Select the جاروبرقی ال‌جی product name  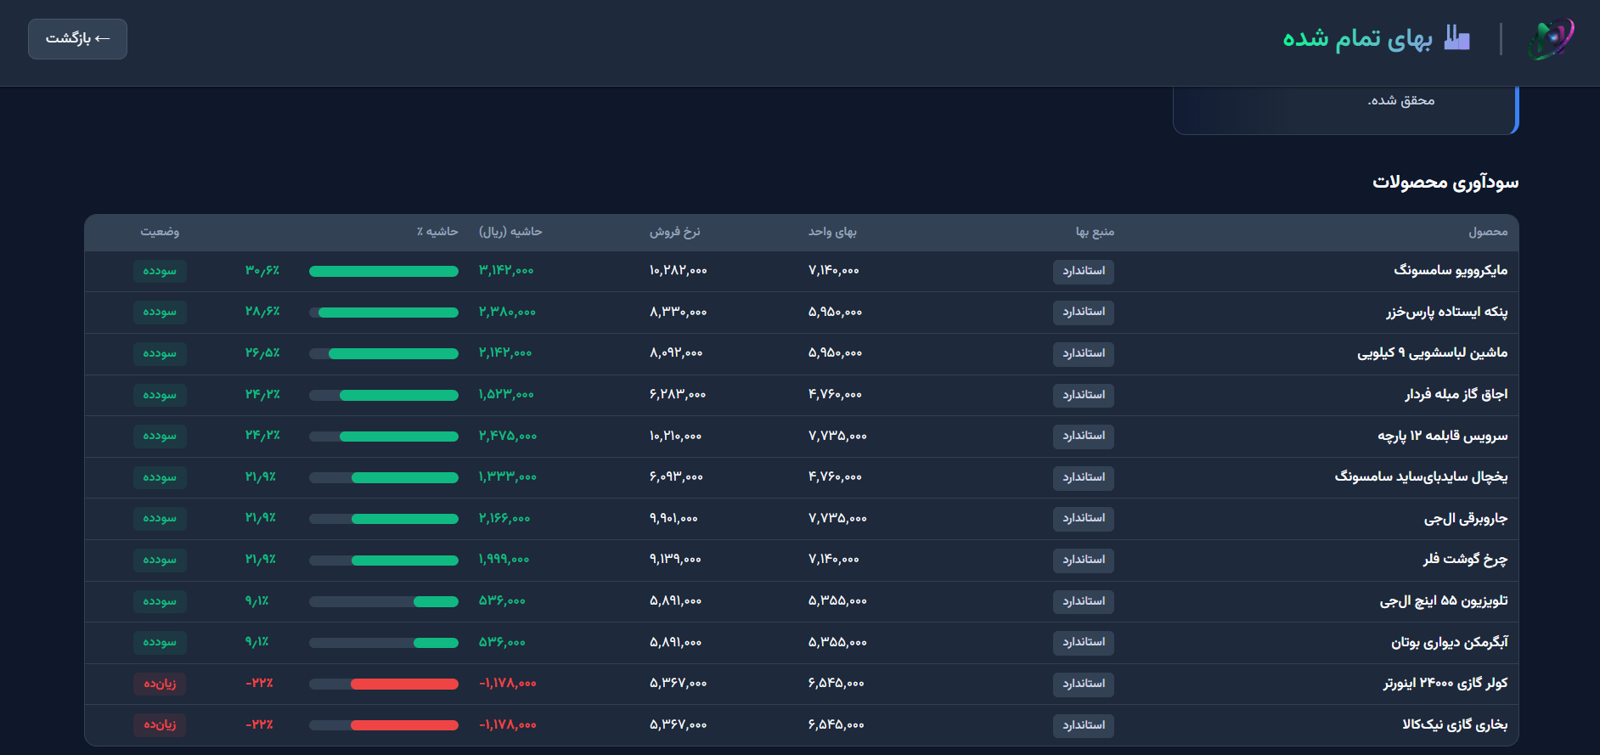pos(1466,519)
